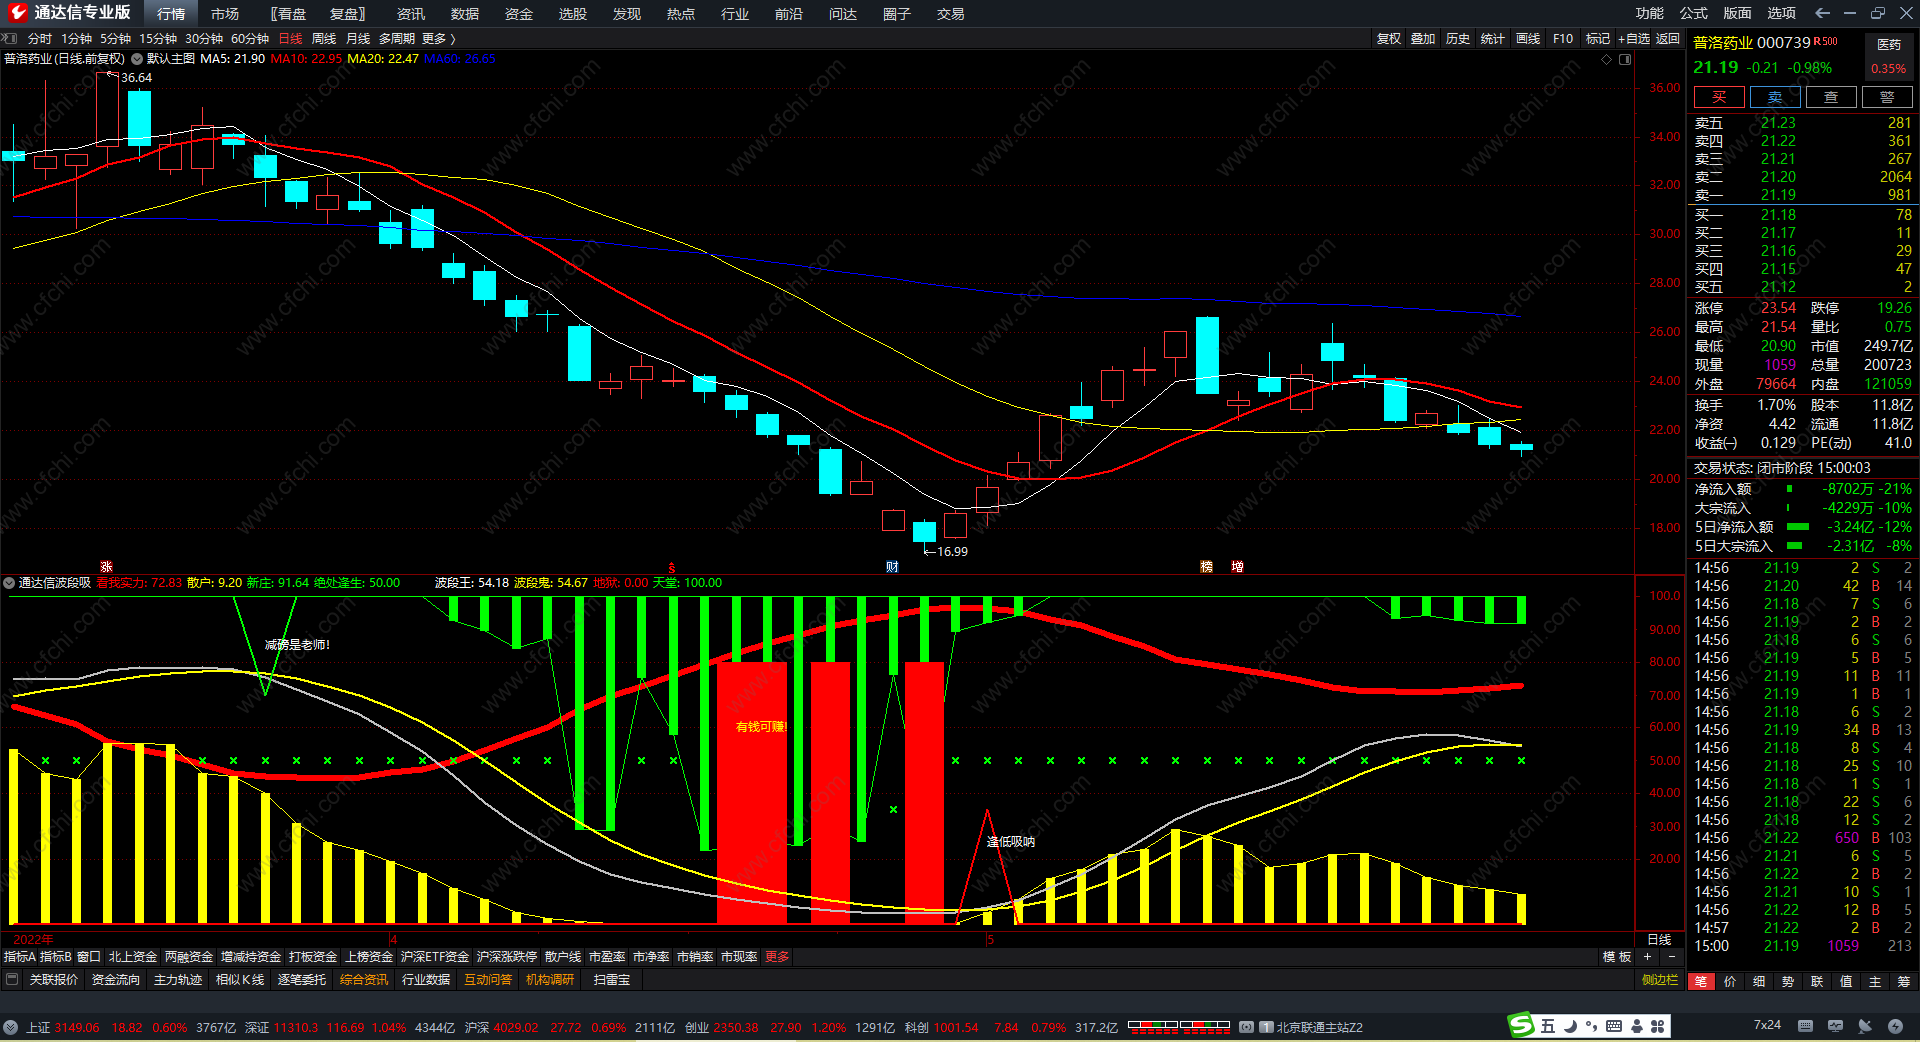Screen dimensions: 1920x1042
Task: Click the diamond marker icon above the chart
Action: 1607,59
